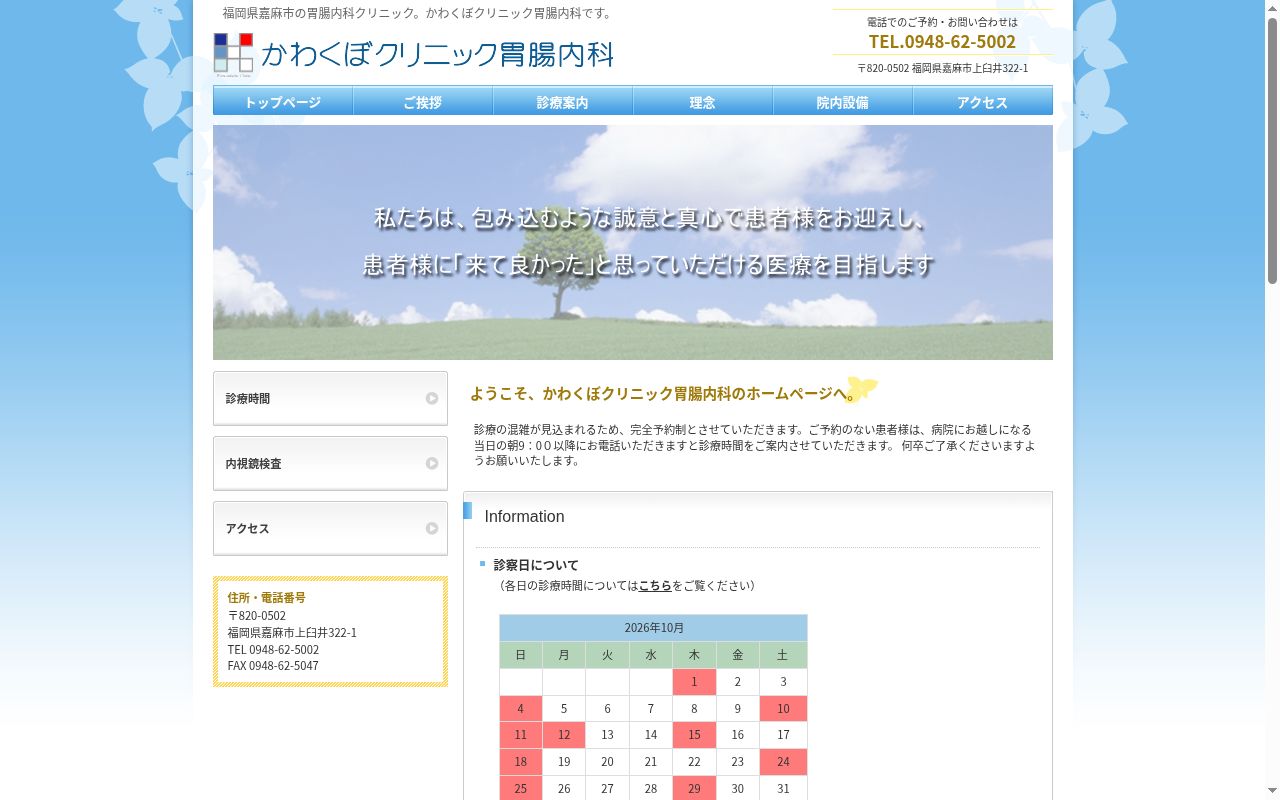The width and height of the screenshot is (1280, 800).
Task: Click 電話でのご予約・お問い合わせは text
Action: [x=942, y=22]
